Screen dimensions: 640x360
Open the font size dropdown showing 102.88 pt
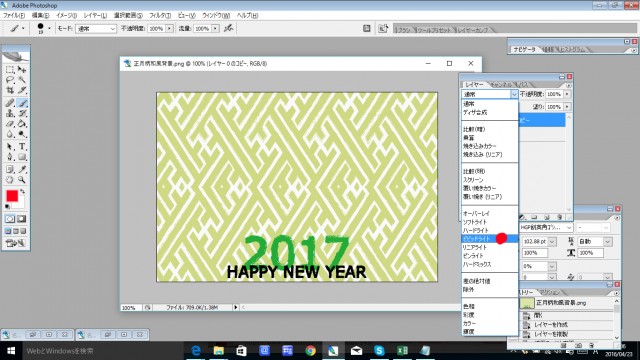(x=552, y=242)
